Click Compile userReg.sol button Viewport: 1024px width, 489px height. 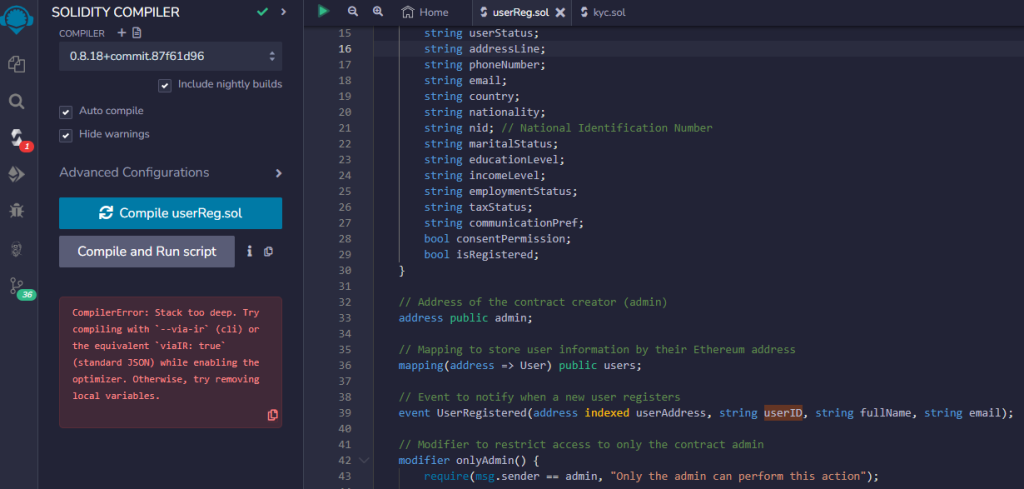(x=170, y=213)
